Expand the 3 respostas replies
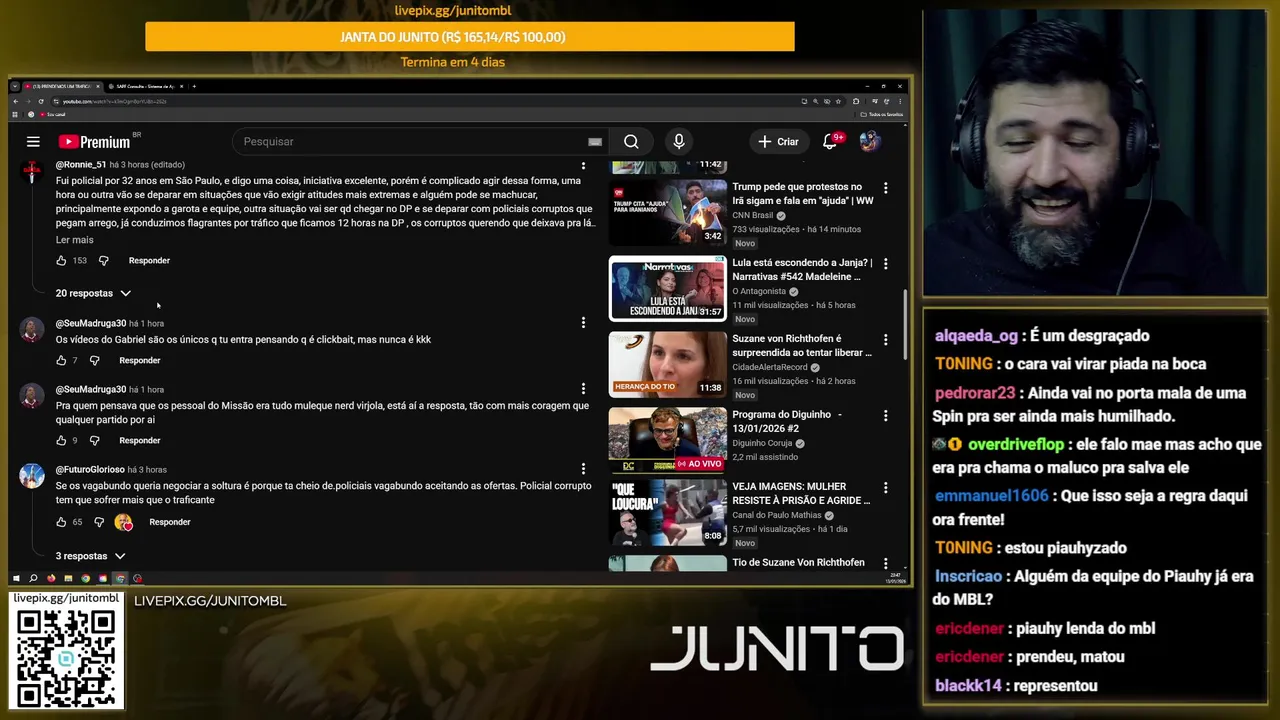Screen dimensions: 1280x720 90,556
